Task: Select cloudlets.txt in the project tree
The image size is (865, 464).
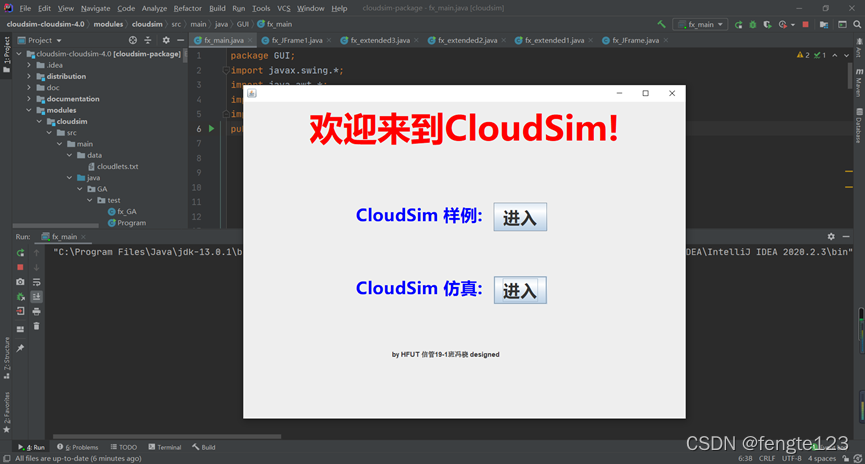Action: [x=113, y=166]
